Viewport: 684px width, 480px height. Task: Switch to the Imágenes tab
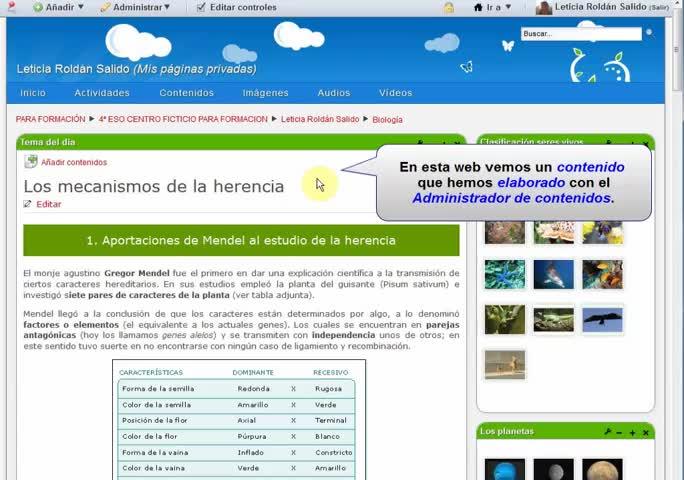266,93
